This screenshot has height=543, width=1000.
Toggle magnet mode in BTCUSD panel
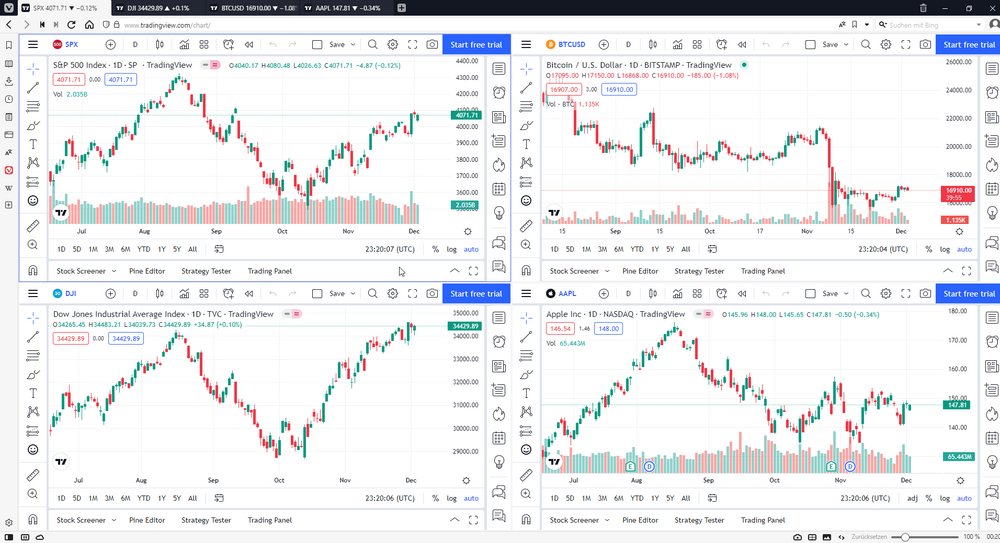tap(526, 271)
